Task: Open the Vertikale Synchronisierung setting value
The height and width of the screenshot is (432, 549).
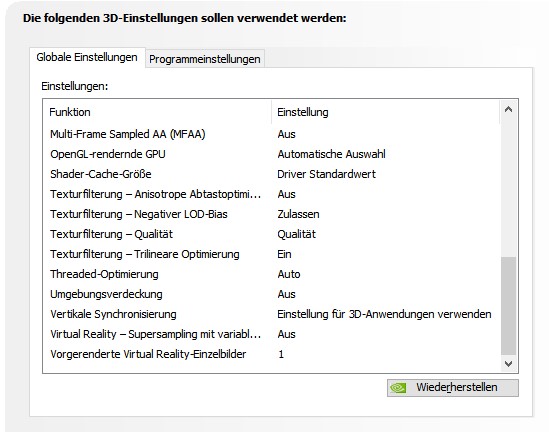Action: click(x=384, y=314)
